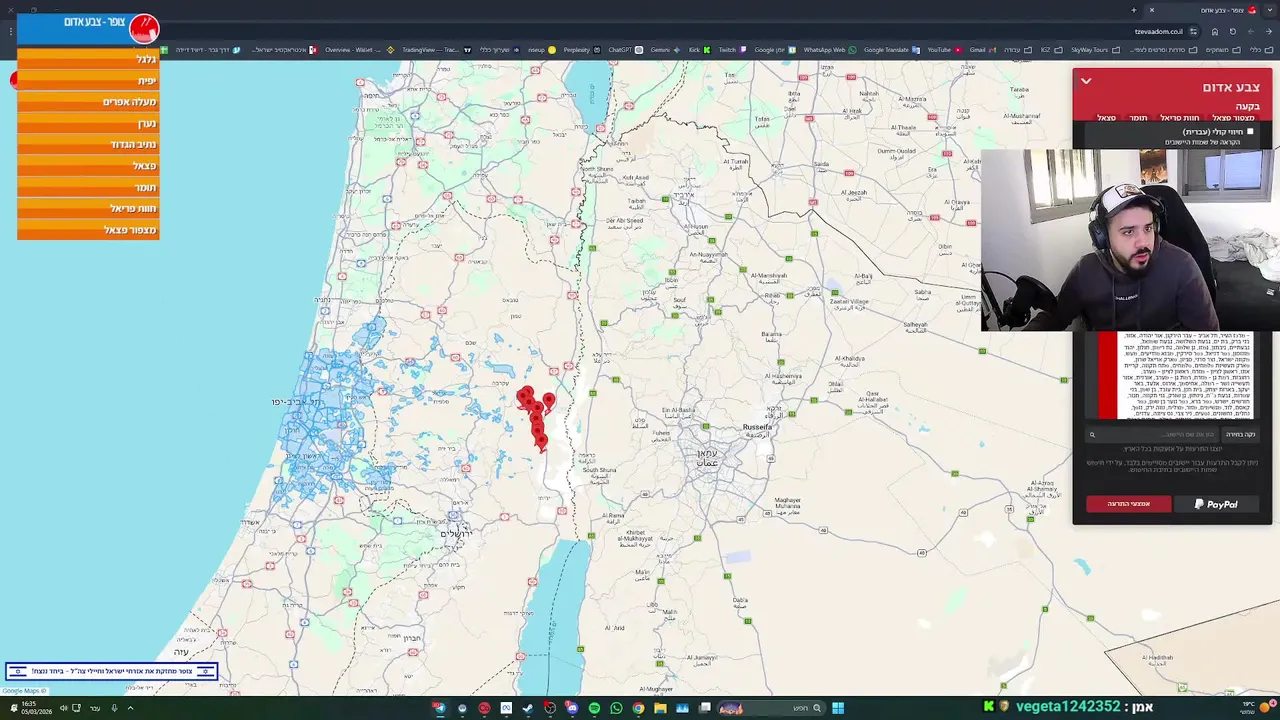Open the Perplexity bookmark
The width and height of the screenshot is (1280, 720).
581,50
